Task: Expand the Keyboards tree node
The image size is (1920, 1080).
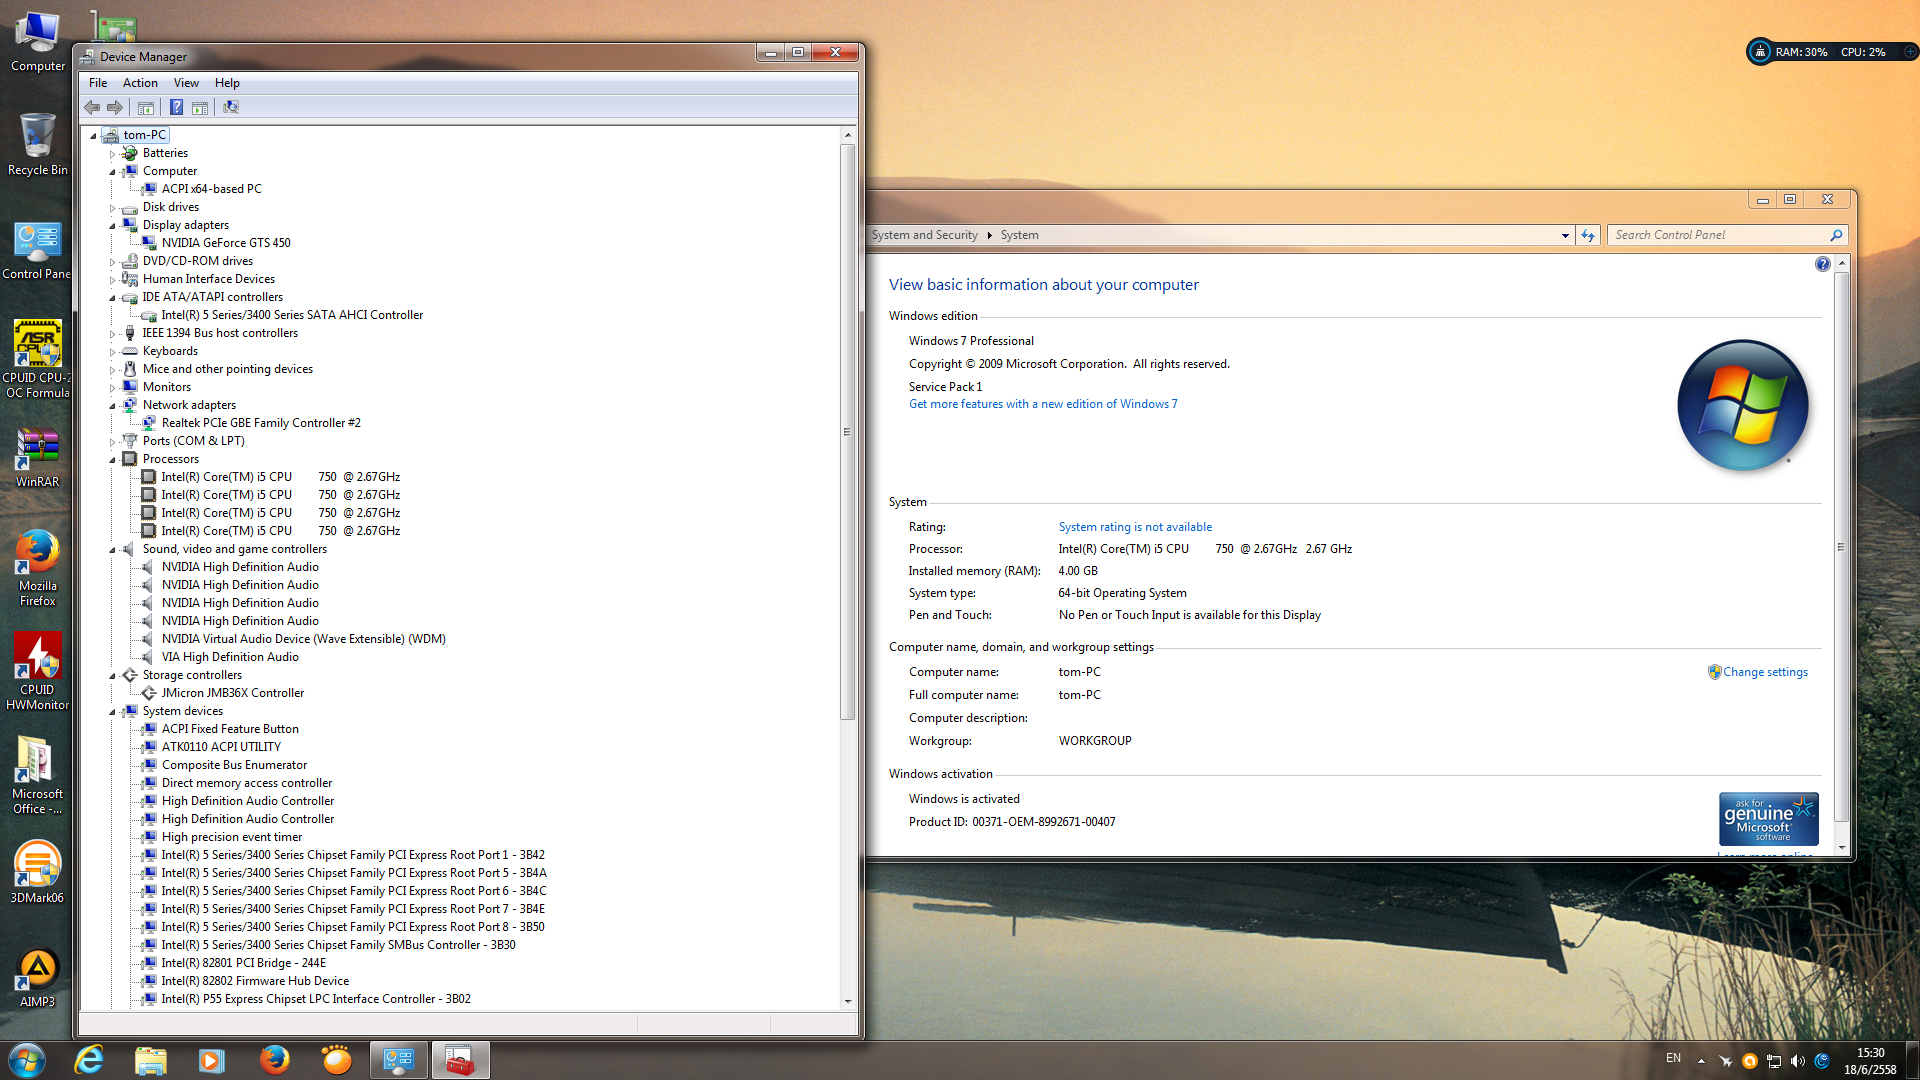Action: [x=113, y=352]
